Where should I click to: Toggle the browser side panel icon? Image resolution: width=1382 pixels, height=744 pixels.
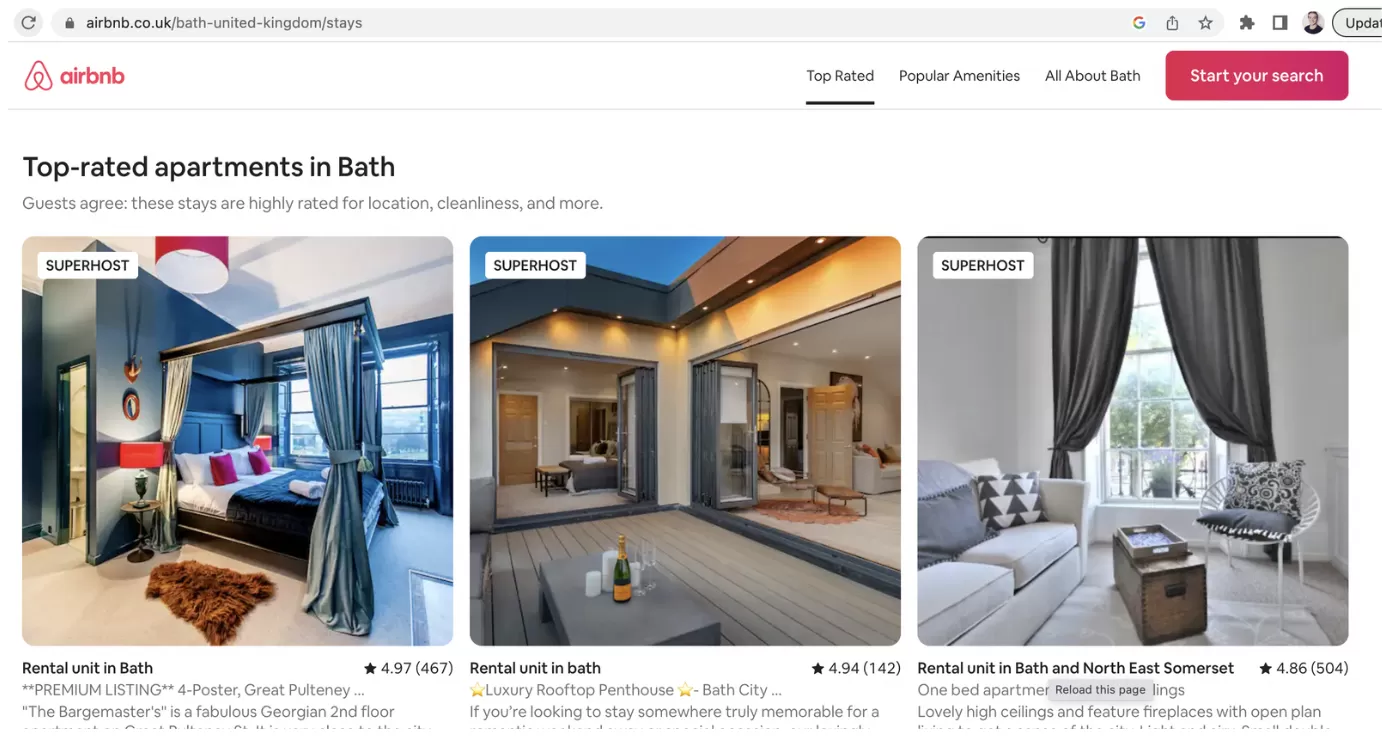tap(1280, 22)
